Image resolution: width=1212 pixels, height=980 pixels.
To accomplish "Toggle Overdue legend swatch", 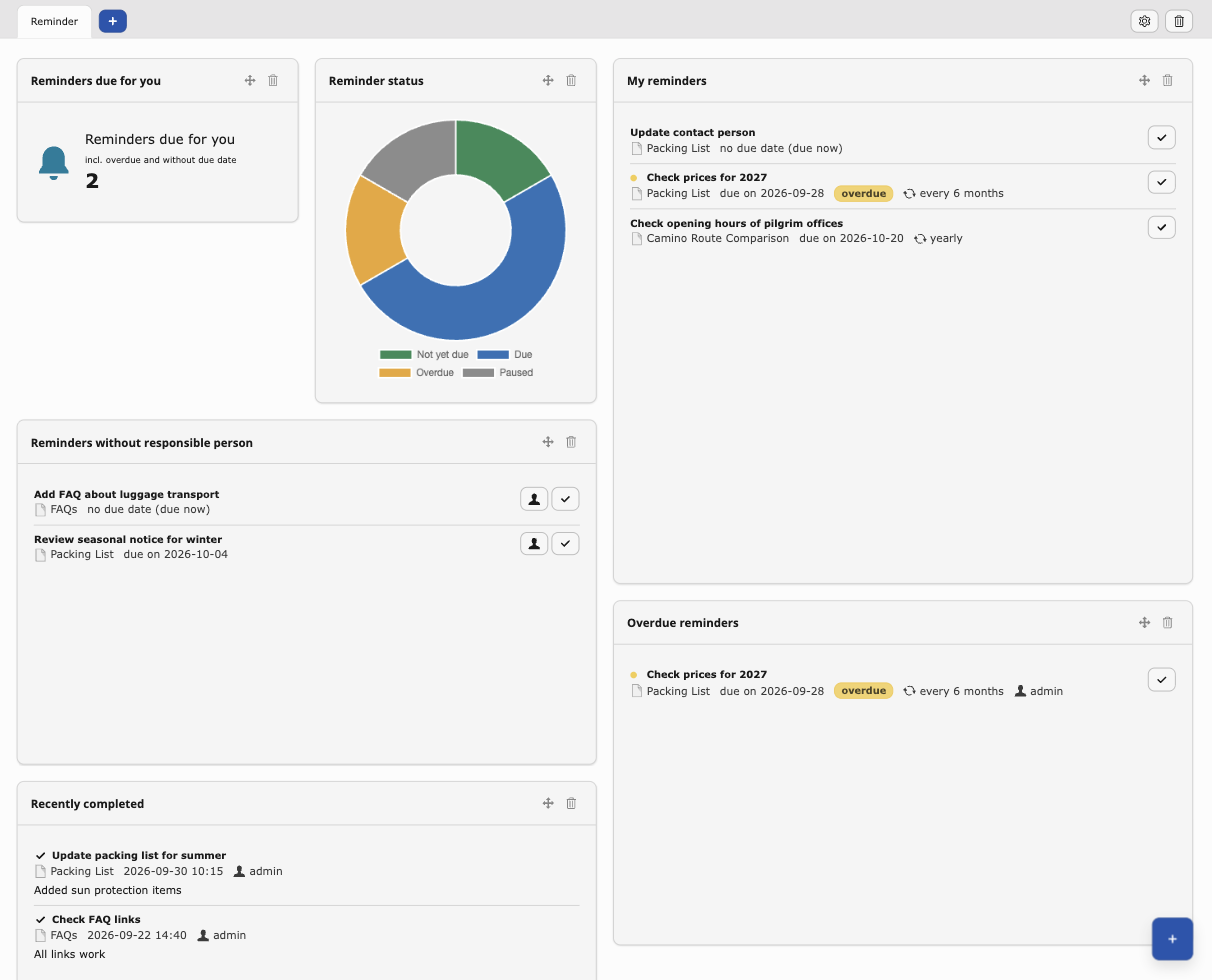I will pos(395,373).
